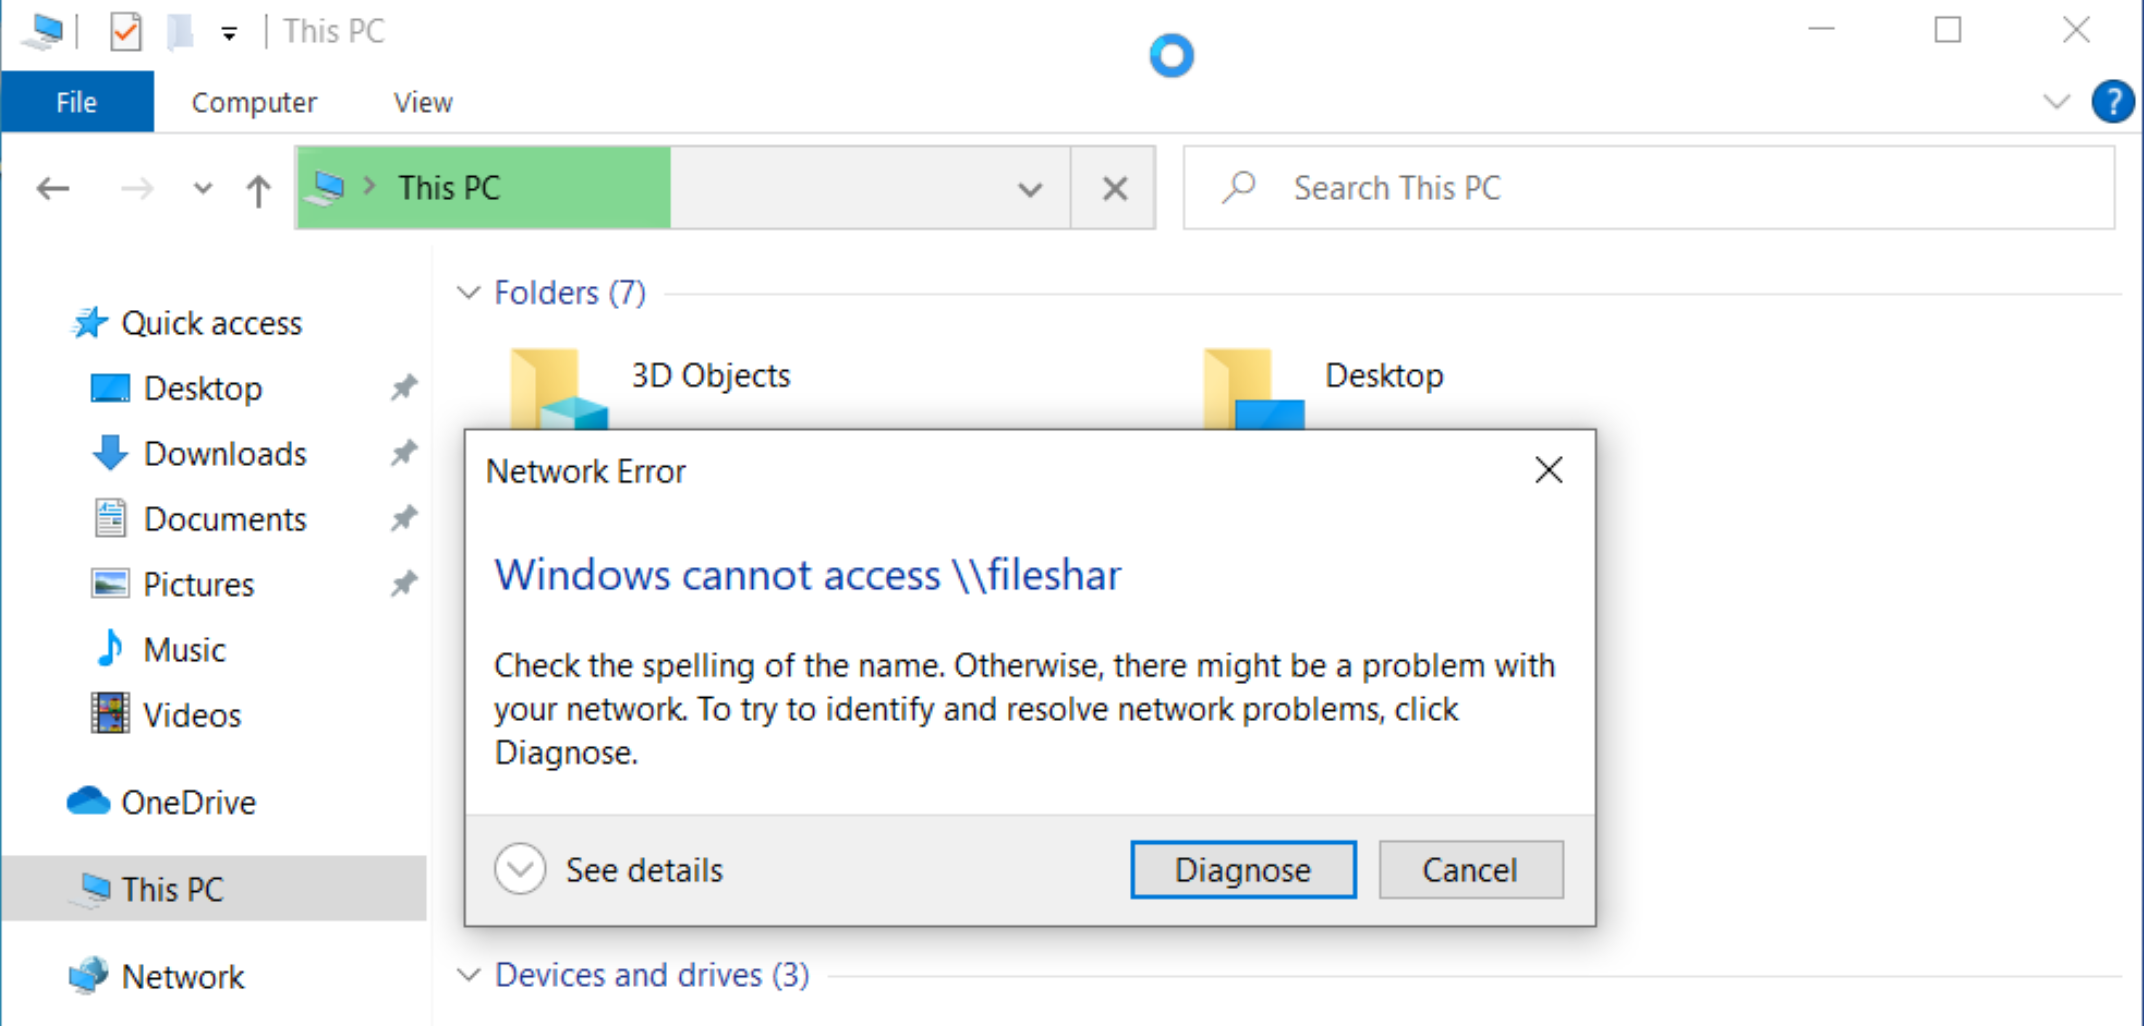This screenshot has width=2144, height=1026.
Task: Click the Properties quick access toolbar icon
Action: click(x=126, y=32)
